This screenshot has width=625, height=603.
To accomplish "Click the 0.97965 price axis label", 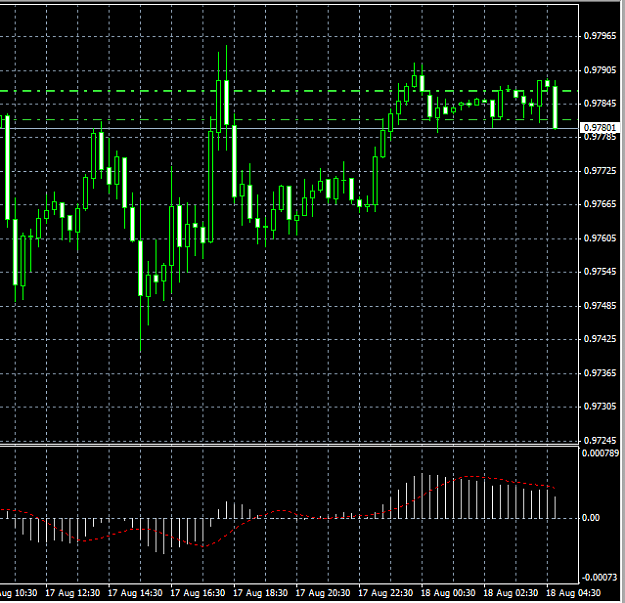I will [599, 36].
